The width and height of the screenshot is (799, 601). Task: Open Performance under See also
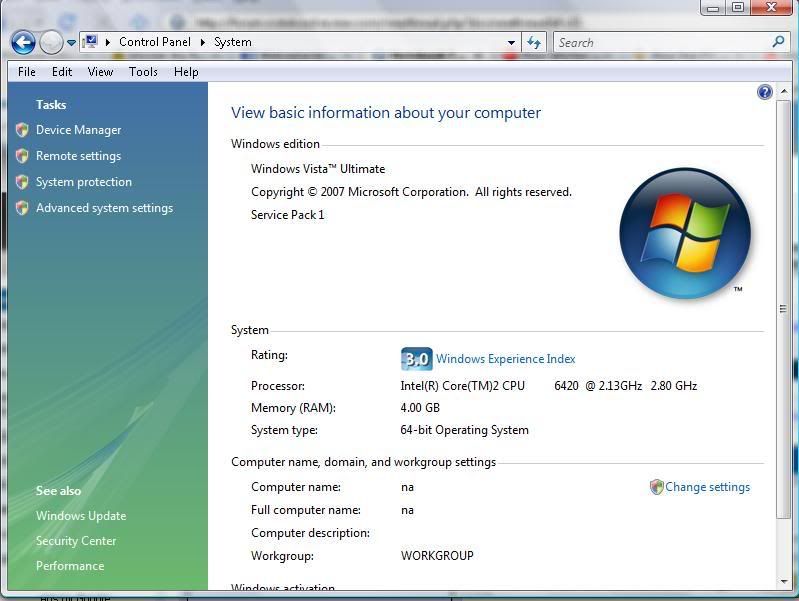tap(70, 566)
